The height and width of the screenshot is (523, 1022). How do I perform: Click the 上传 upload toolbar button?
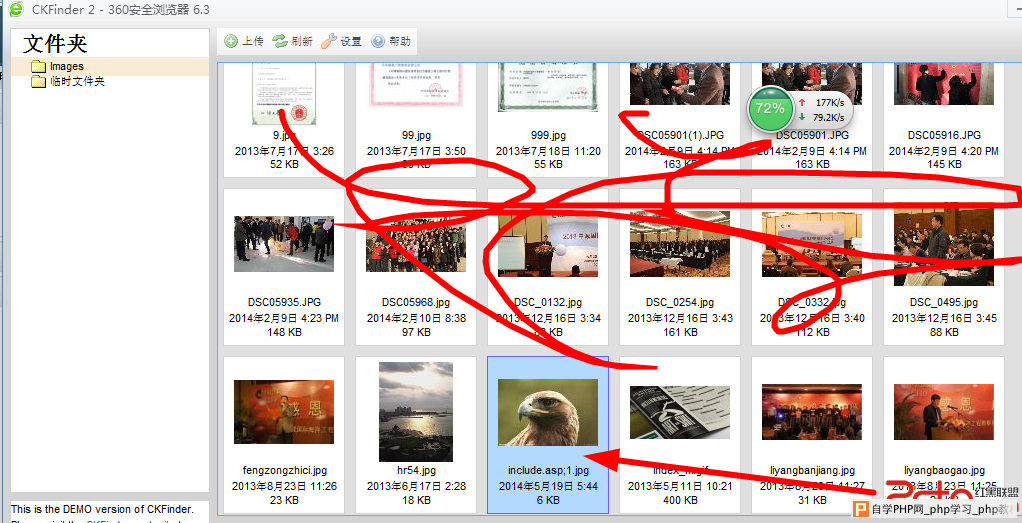point(244,41)
